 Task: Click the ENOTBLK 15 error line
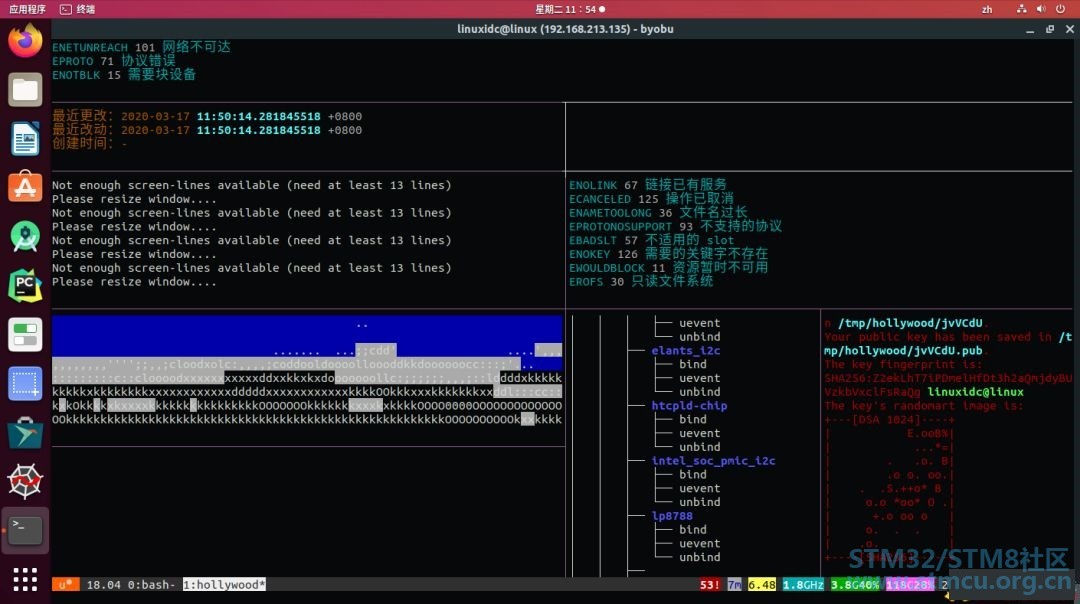tap(124, 74)
